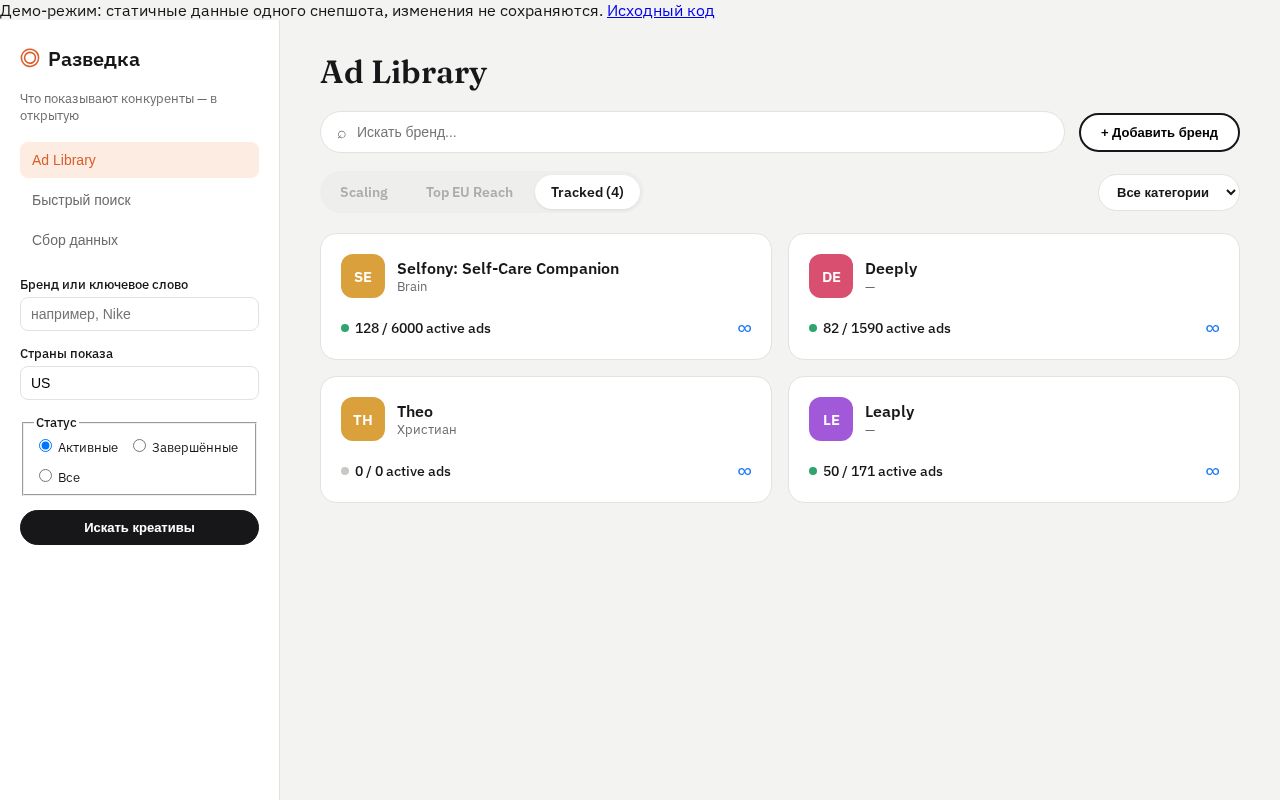The image size is (1280, 800).
Task: Click the Разведка logo icon
Action: pyautogui.click(x=30, y=58)
